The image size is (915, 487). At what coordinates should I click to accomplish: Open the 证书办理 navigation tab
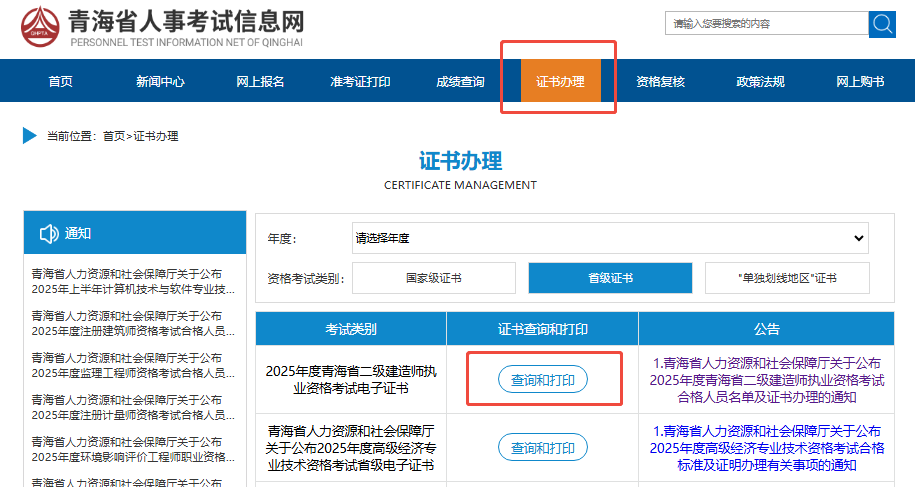tap(560, 82)
